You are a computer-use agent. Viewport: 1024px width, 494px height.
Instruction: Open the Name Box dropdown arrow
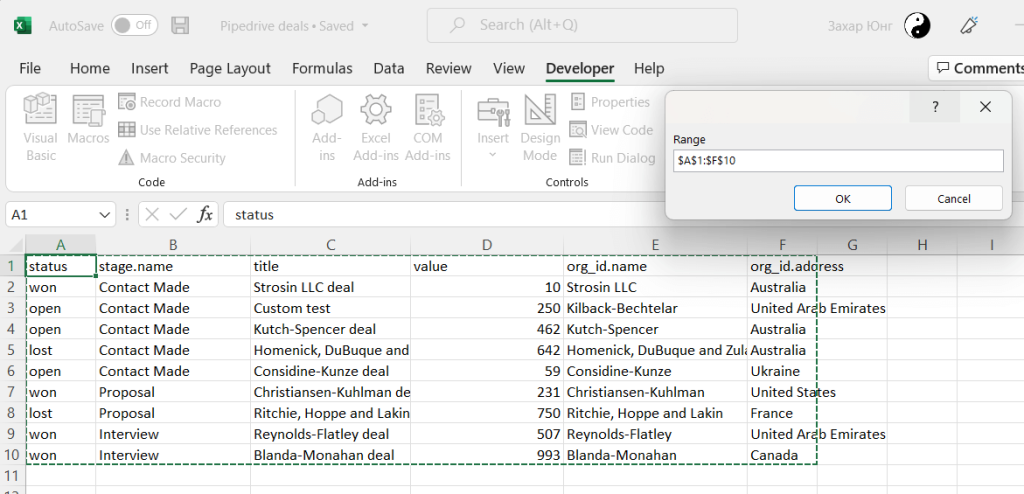click(x=104, y=214)
